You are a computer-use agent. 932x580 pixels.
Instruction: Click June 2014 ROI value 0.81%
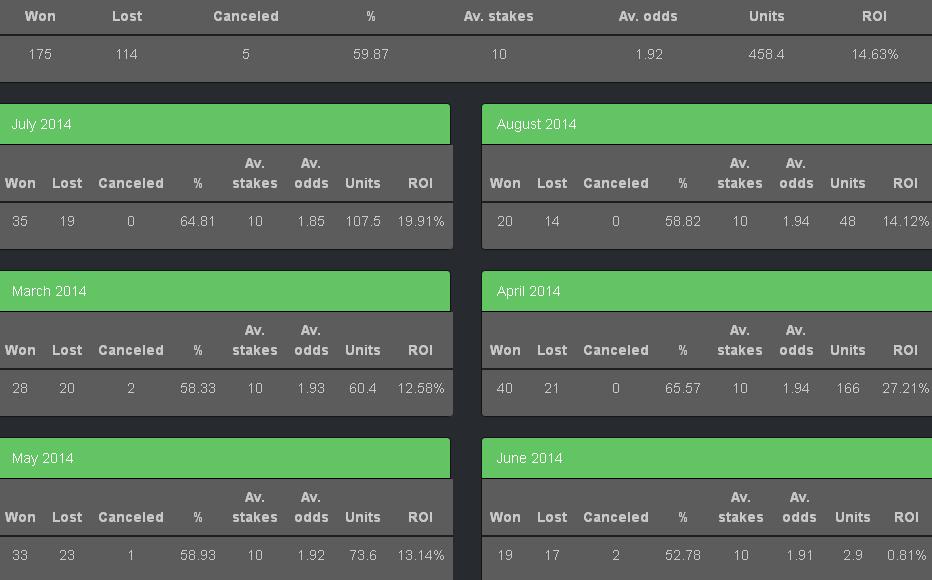click(x=906, y=556)
